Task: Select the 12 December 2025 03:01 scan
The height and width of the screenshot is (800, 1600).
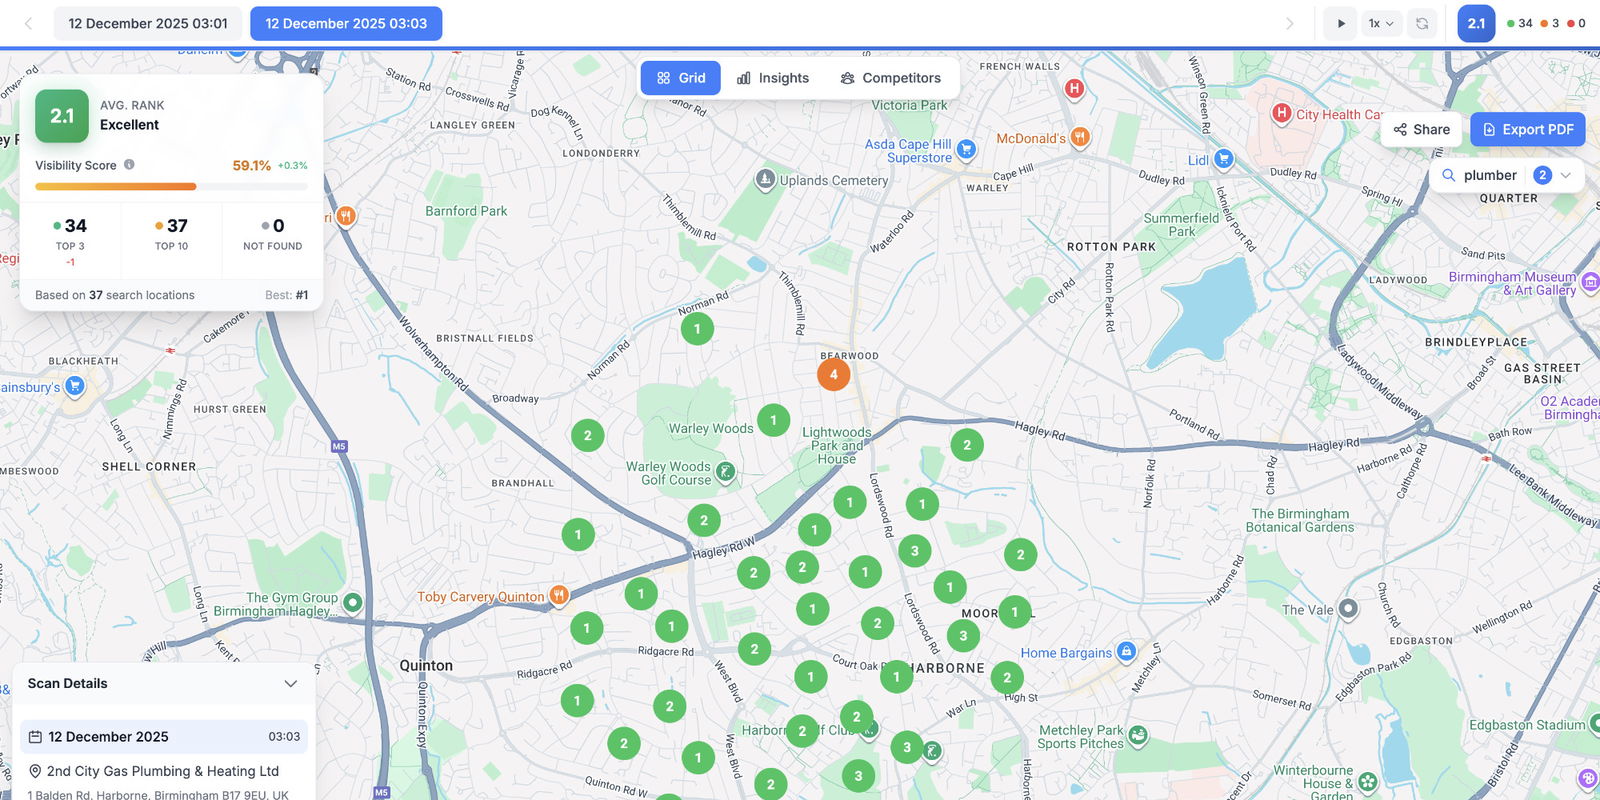Action: click(148, 24)
